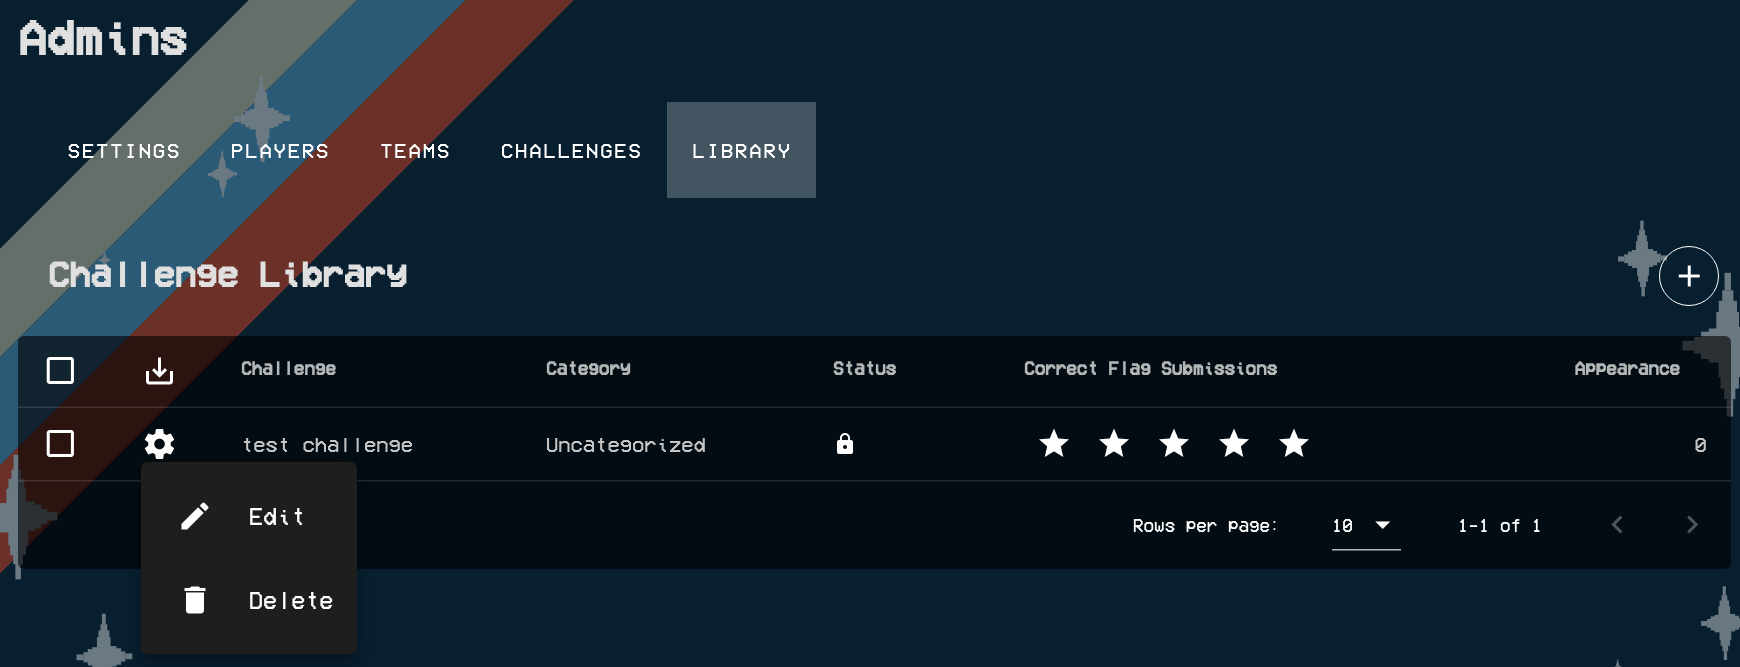This screenshot has width=1740, height=667.
Task: Click the trash icon beside Delete
Action: pos(195,600)
